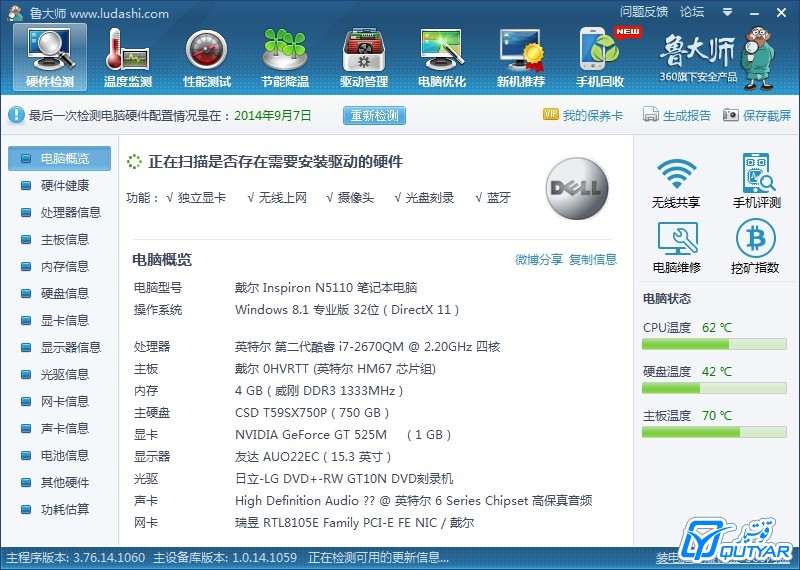
Task: Click 戴尔 0HVRTT motherboard text
Action: 335,369
